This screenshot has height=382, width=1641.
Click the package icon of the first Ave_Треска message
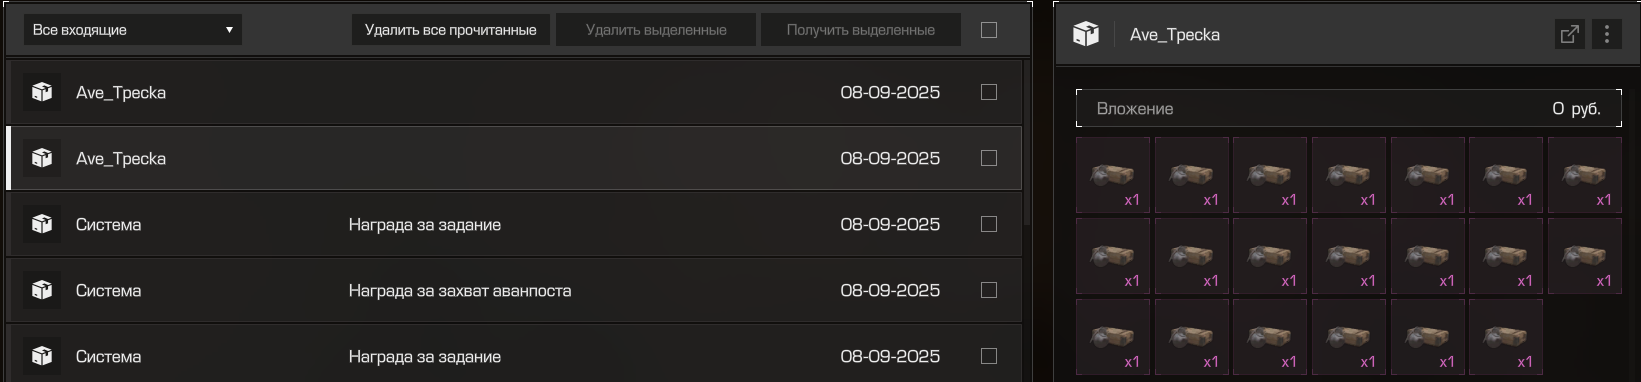click(42, 92)
